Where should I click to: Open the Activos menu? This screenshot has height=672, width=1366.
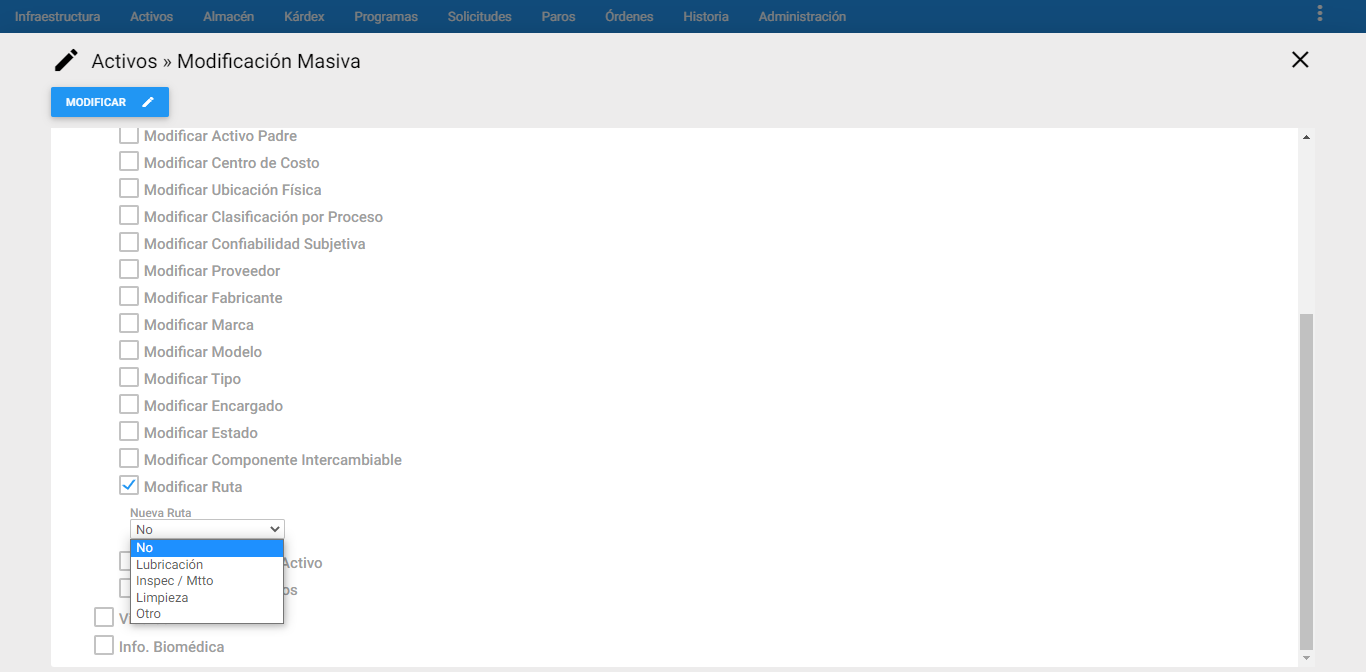coord(151,17)
